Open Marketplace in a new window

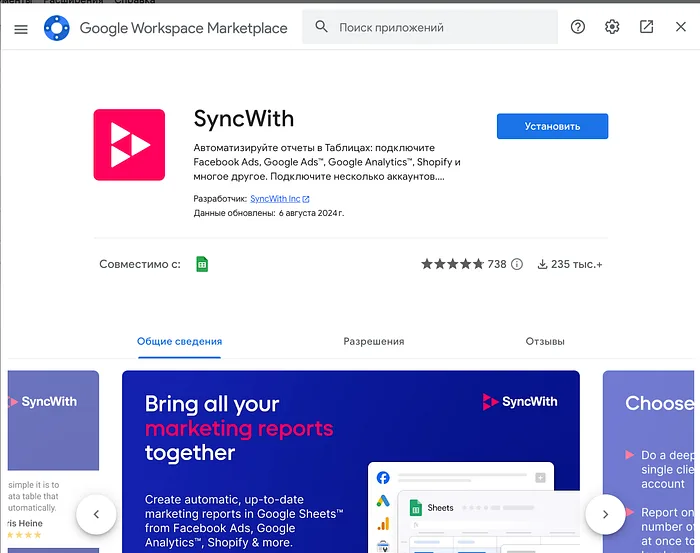click(x=646, y=27)
